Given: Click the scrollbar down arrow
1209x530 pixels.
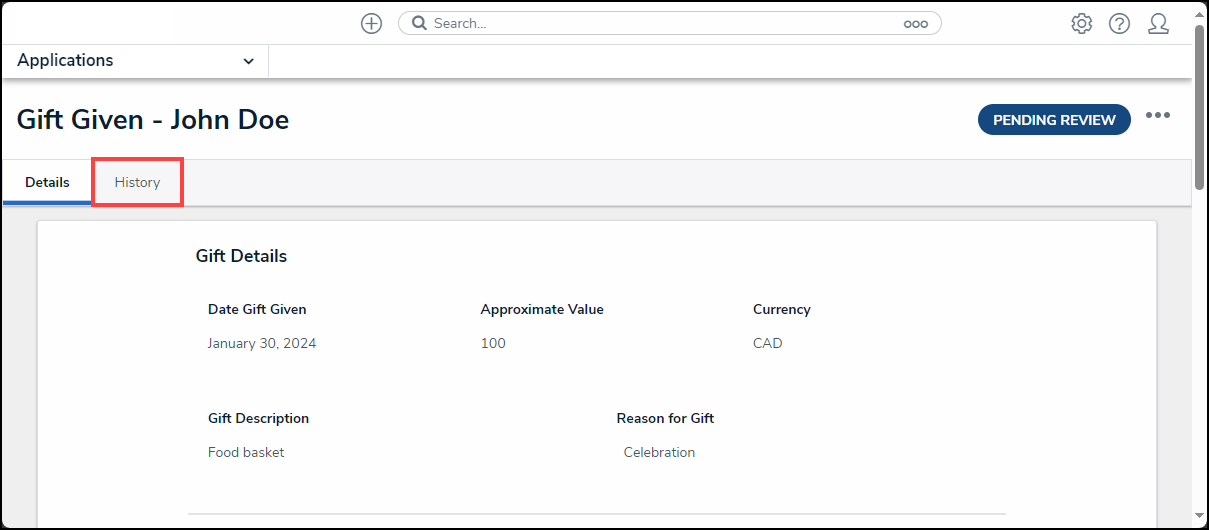Looking at the screenshot, I should tap(1200, 516).
